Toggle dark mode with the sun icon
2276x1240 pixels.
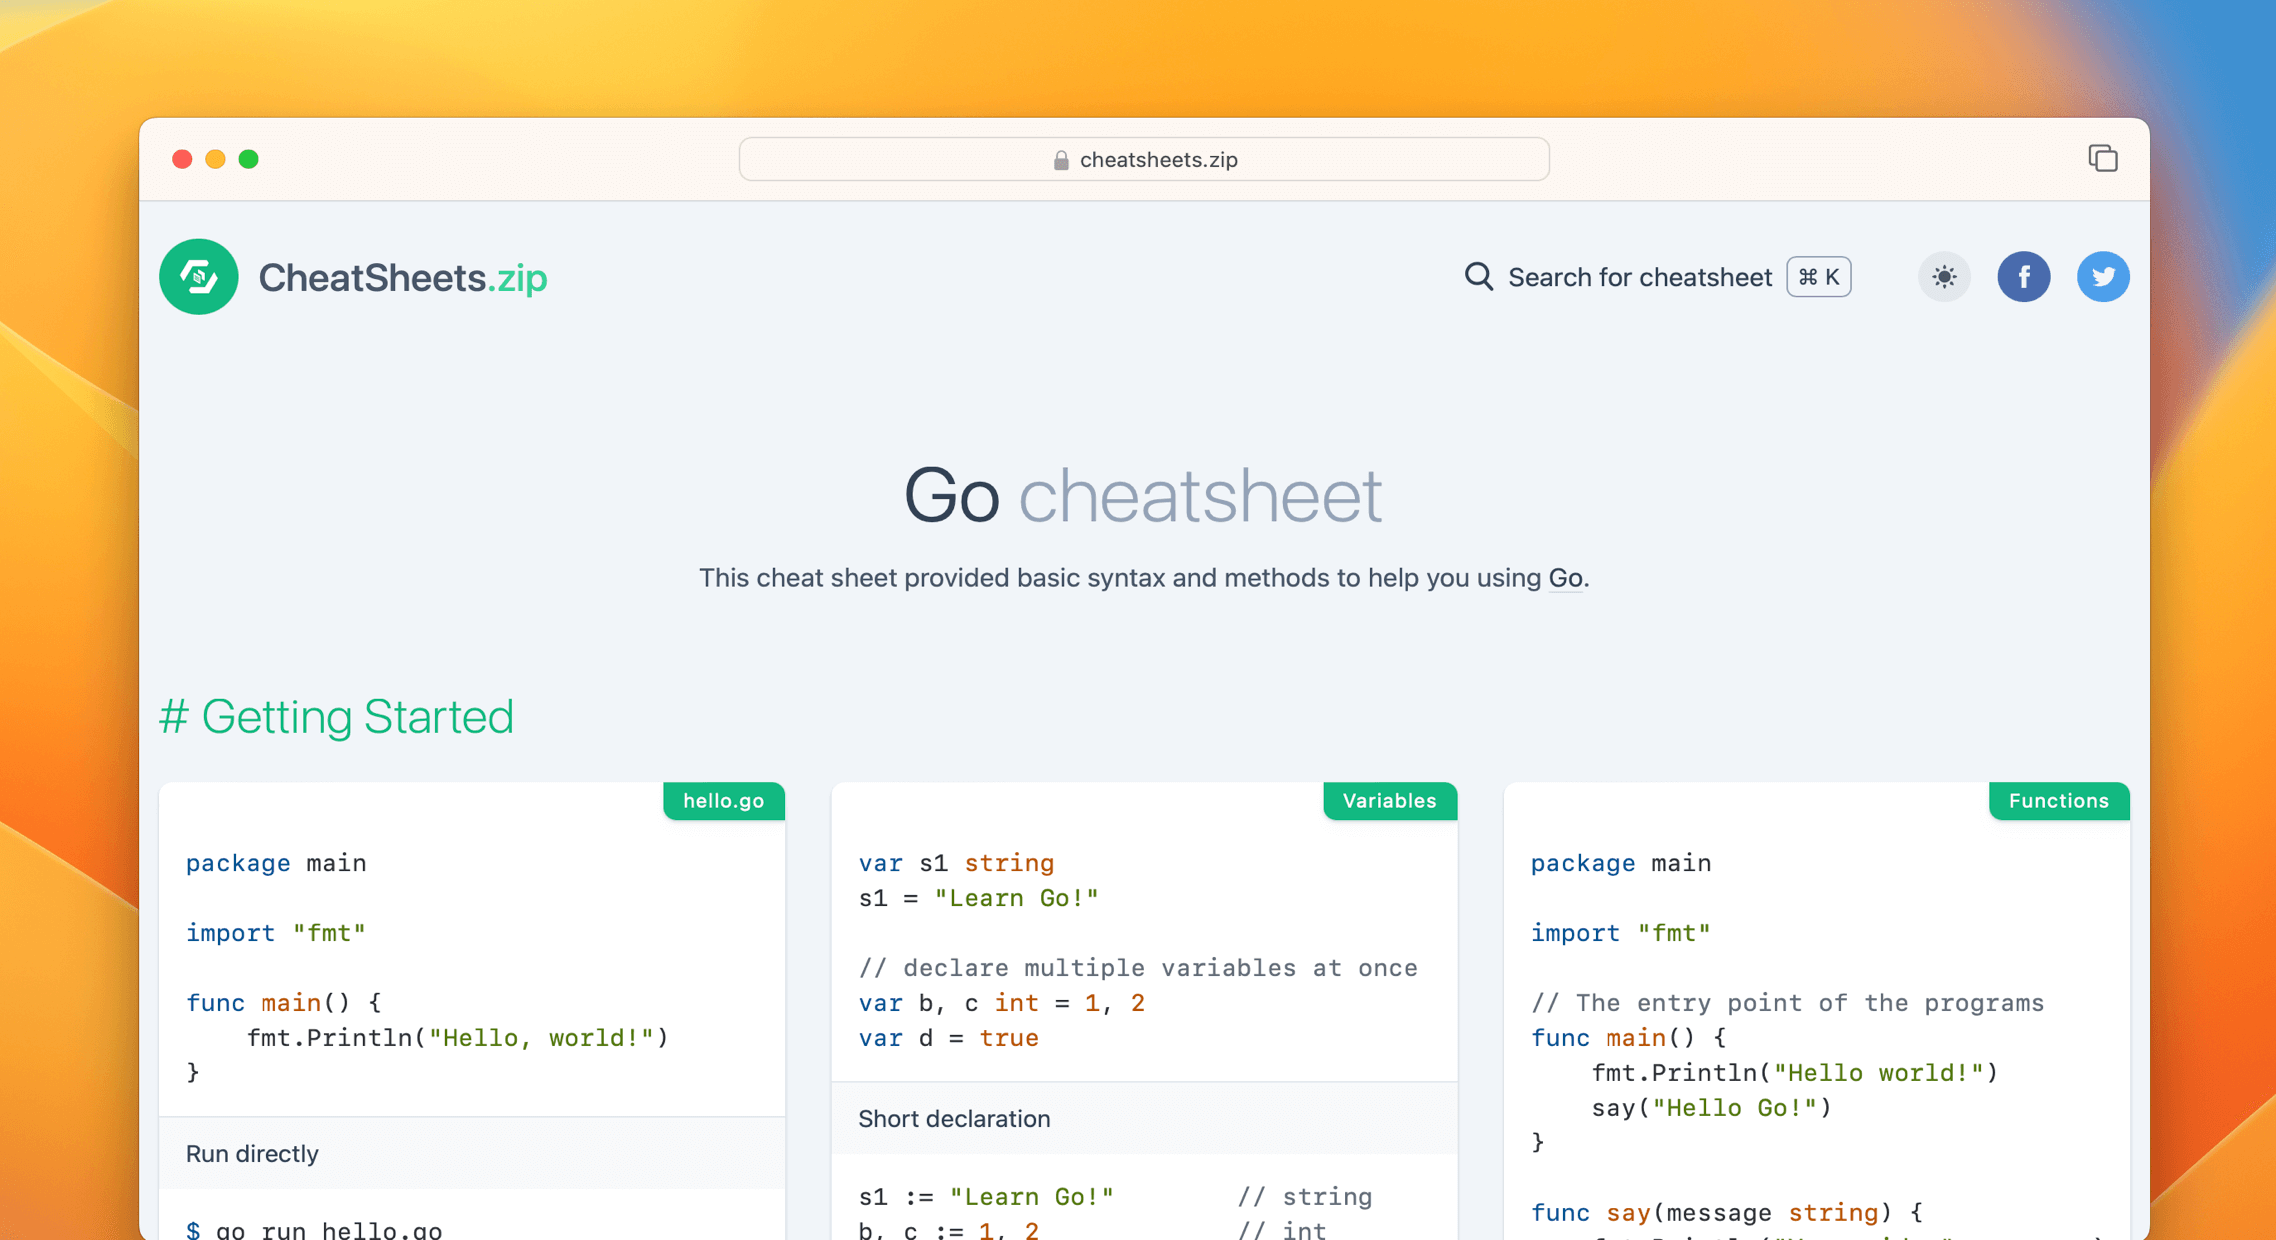pos(1944,277)
